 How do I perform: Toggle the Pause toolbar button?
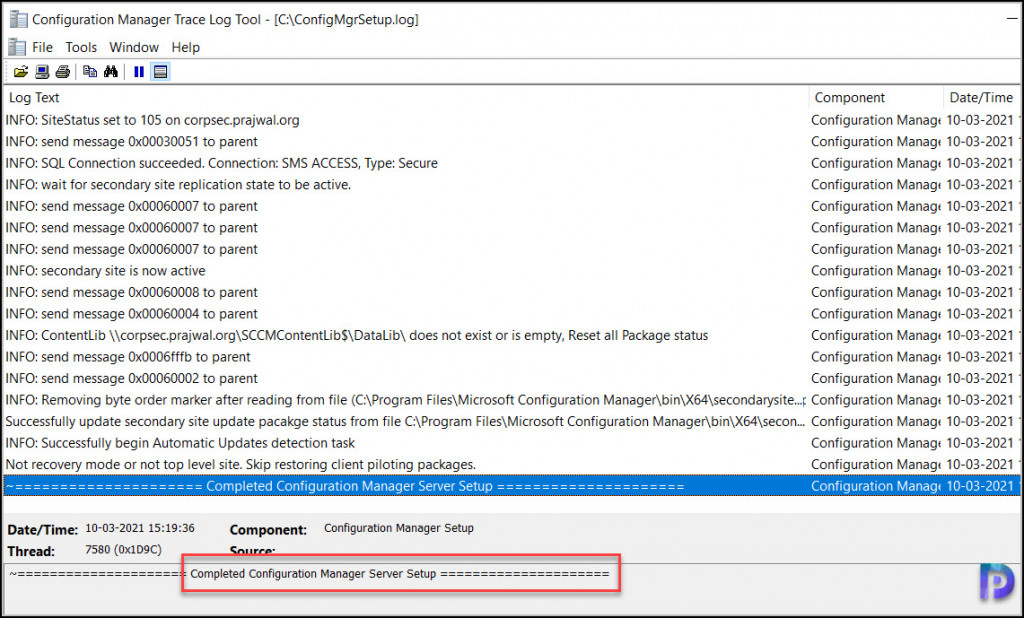[139, 72]
